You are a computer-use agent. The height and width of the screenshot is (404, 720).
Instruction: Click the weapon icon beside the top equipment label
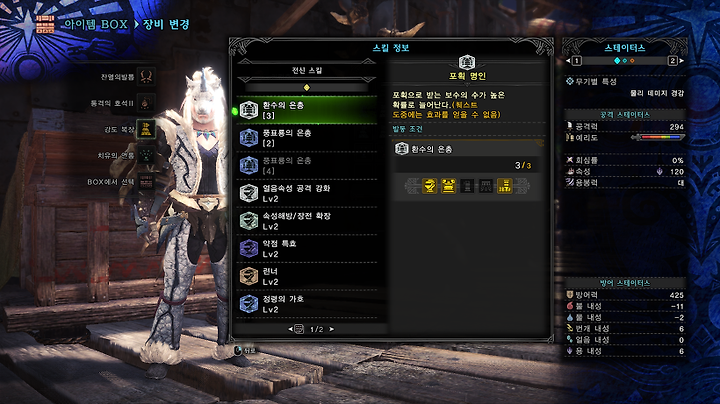146,77
